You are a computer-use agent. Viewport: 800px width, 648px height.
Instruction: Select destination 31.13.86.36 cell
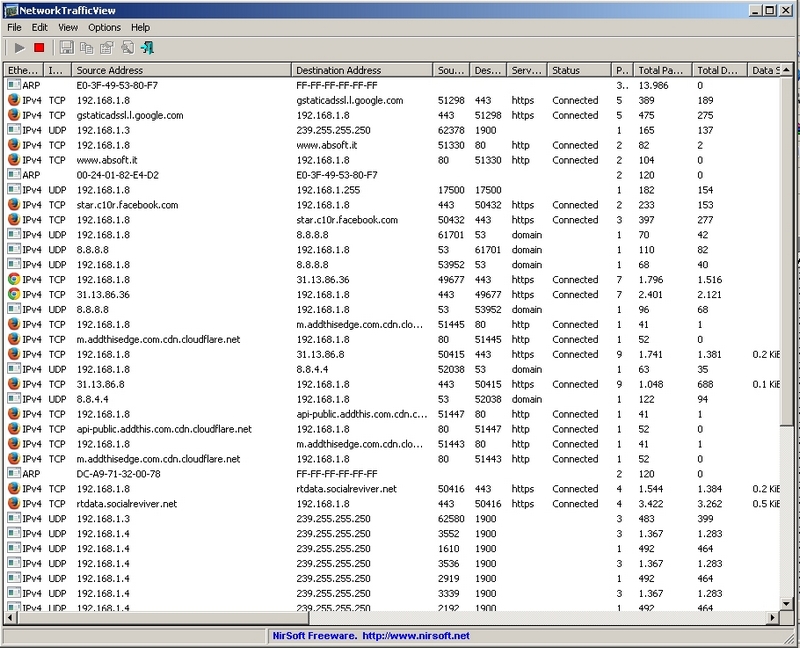point(322,280)
